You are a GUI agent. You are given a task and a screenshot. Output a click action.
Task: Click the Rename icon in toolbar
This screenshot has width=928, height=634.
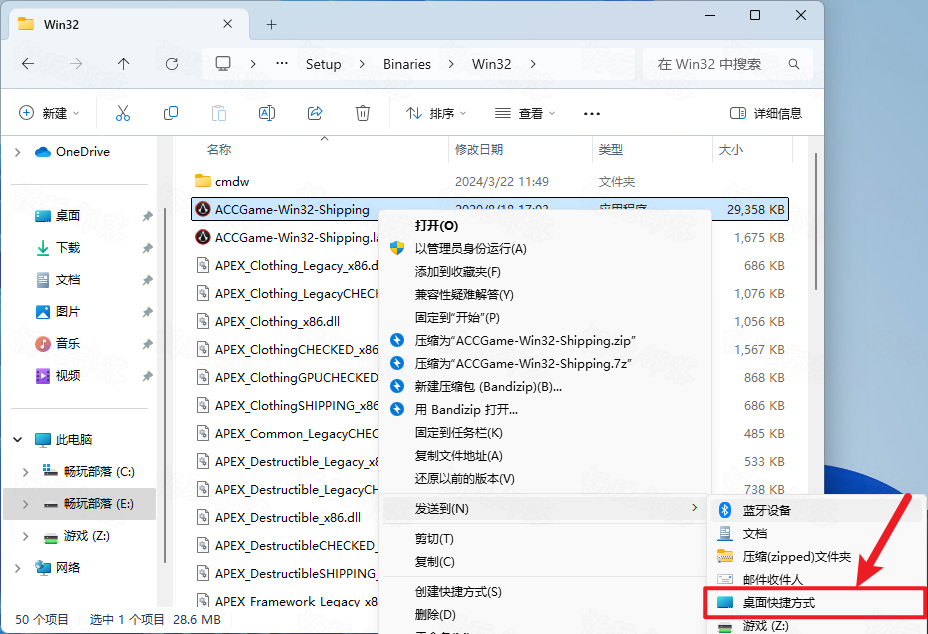[267, 113]
